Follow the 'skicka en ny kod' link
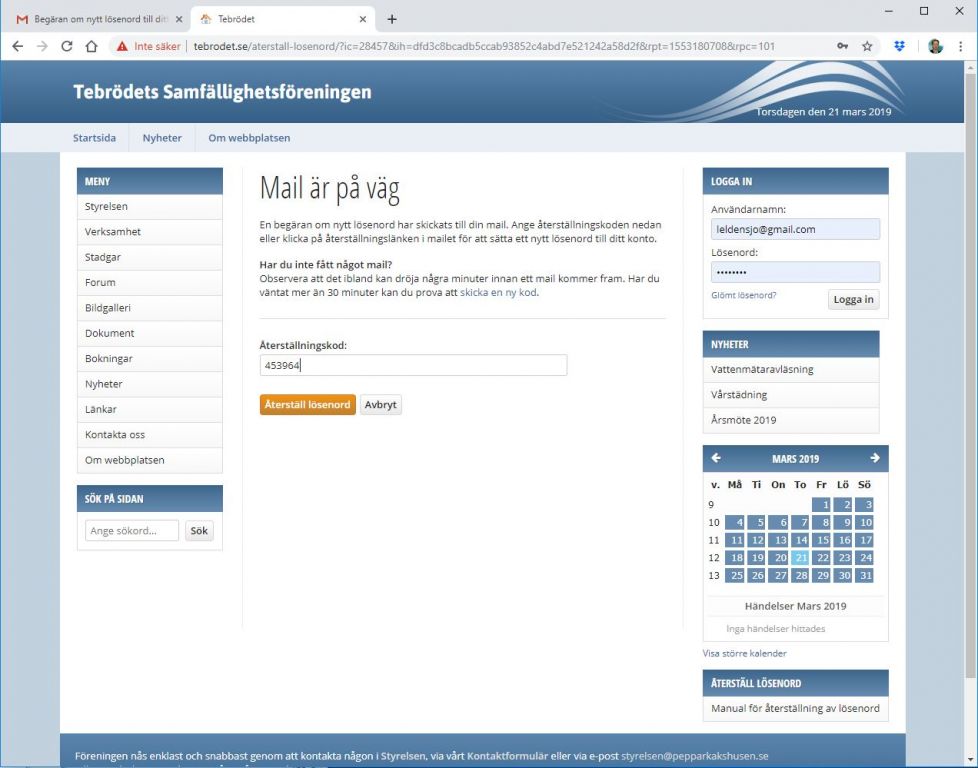Screen dimensions: 978x768 (498, 293)
